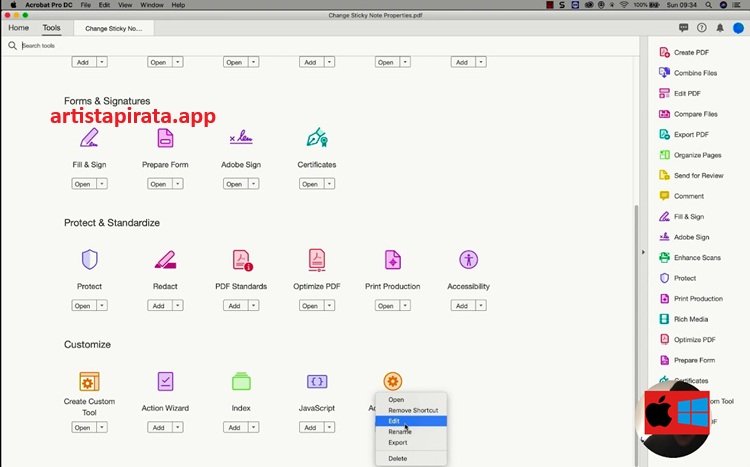This screenshot has width=750, height=467.
Task: Click Add button under Index
Action: click(234, 428)
